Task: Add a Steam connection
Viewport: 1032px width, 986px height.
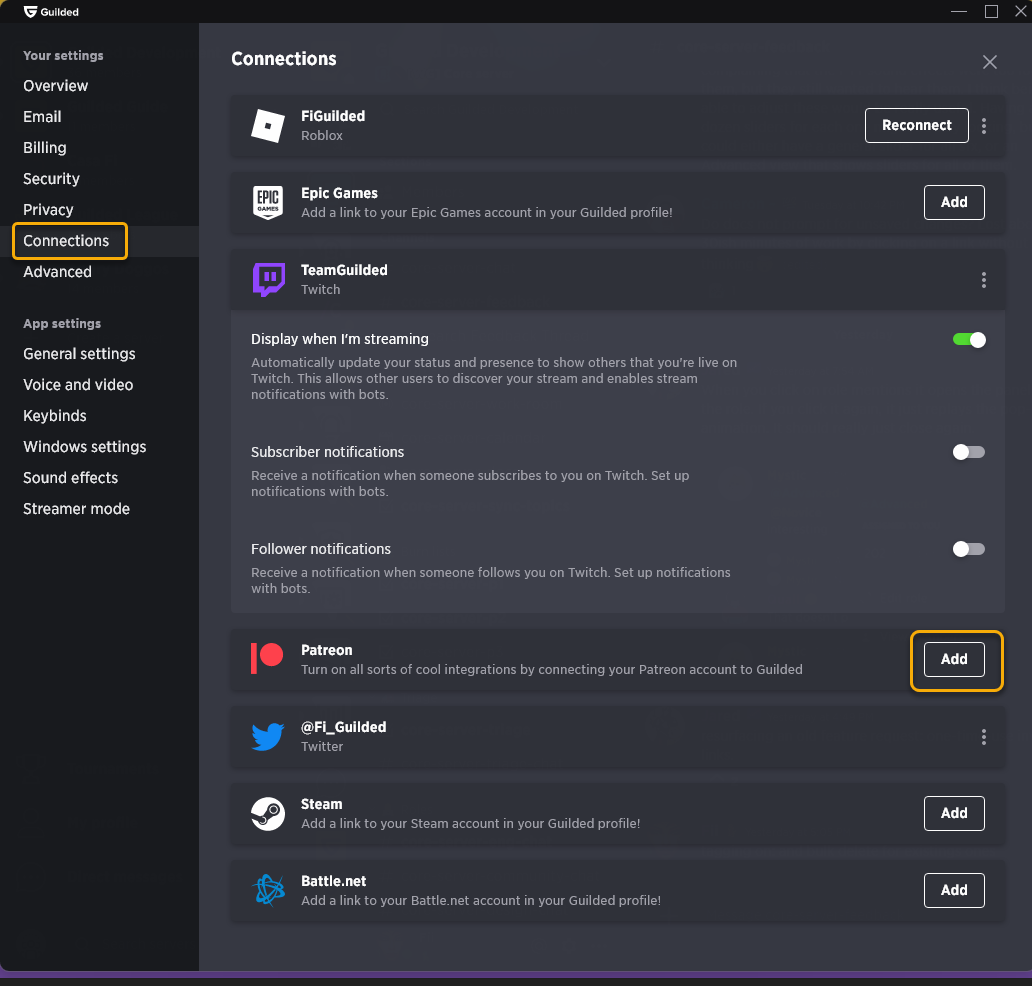Action: tap(954, 813)
